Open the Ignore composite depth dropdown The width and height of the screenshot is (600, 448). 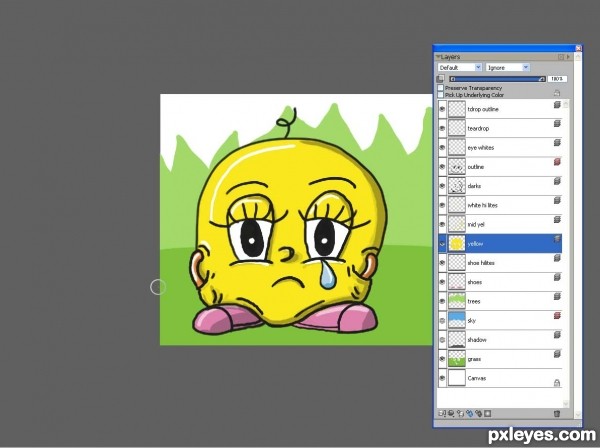508,68
